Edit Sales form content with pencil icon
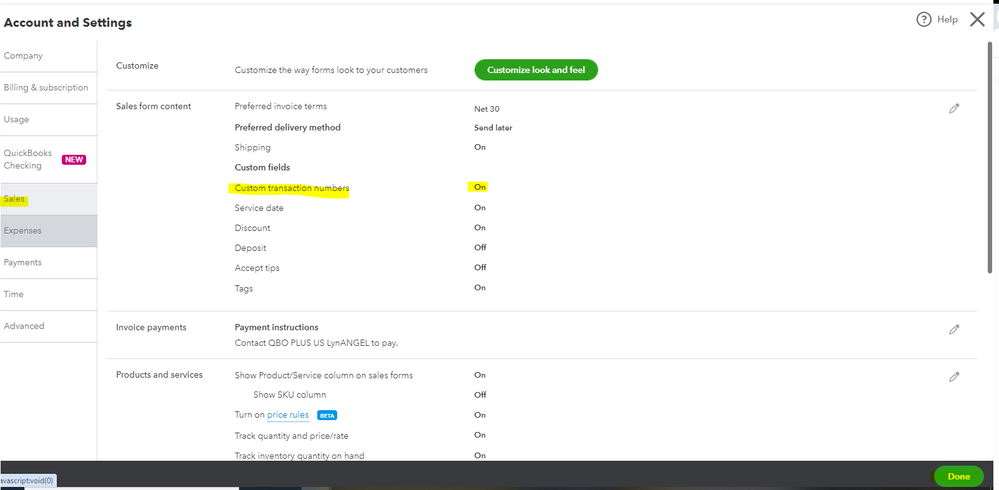 point(954,108)
